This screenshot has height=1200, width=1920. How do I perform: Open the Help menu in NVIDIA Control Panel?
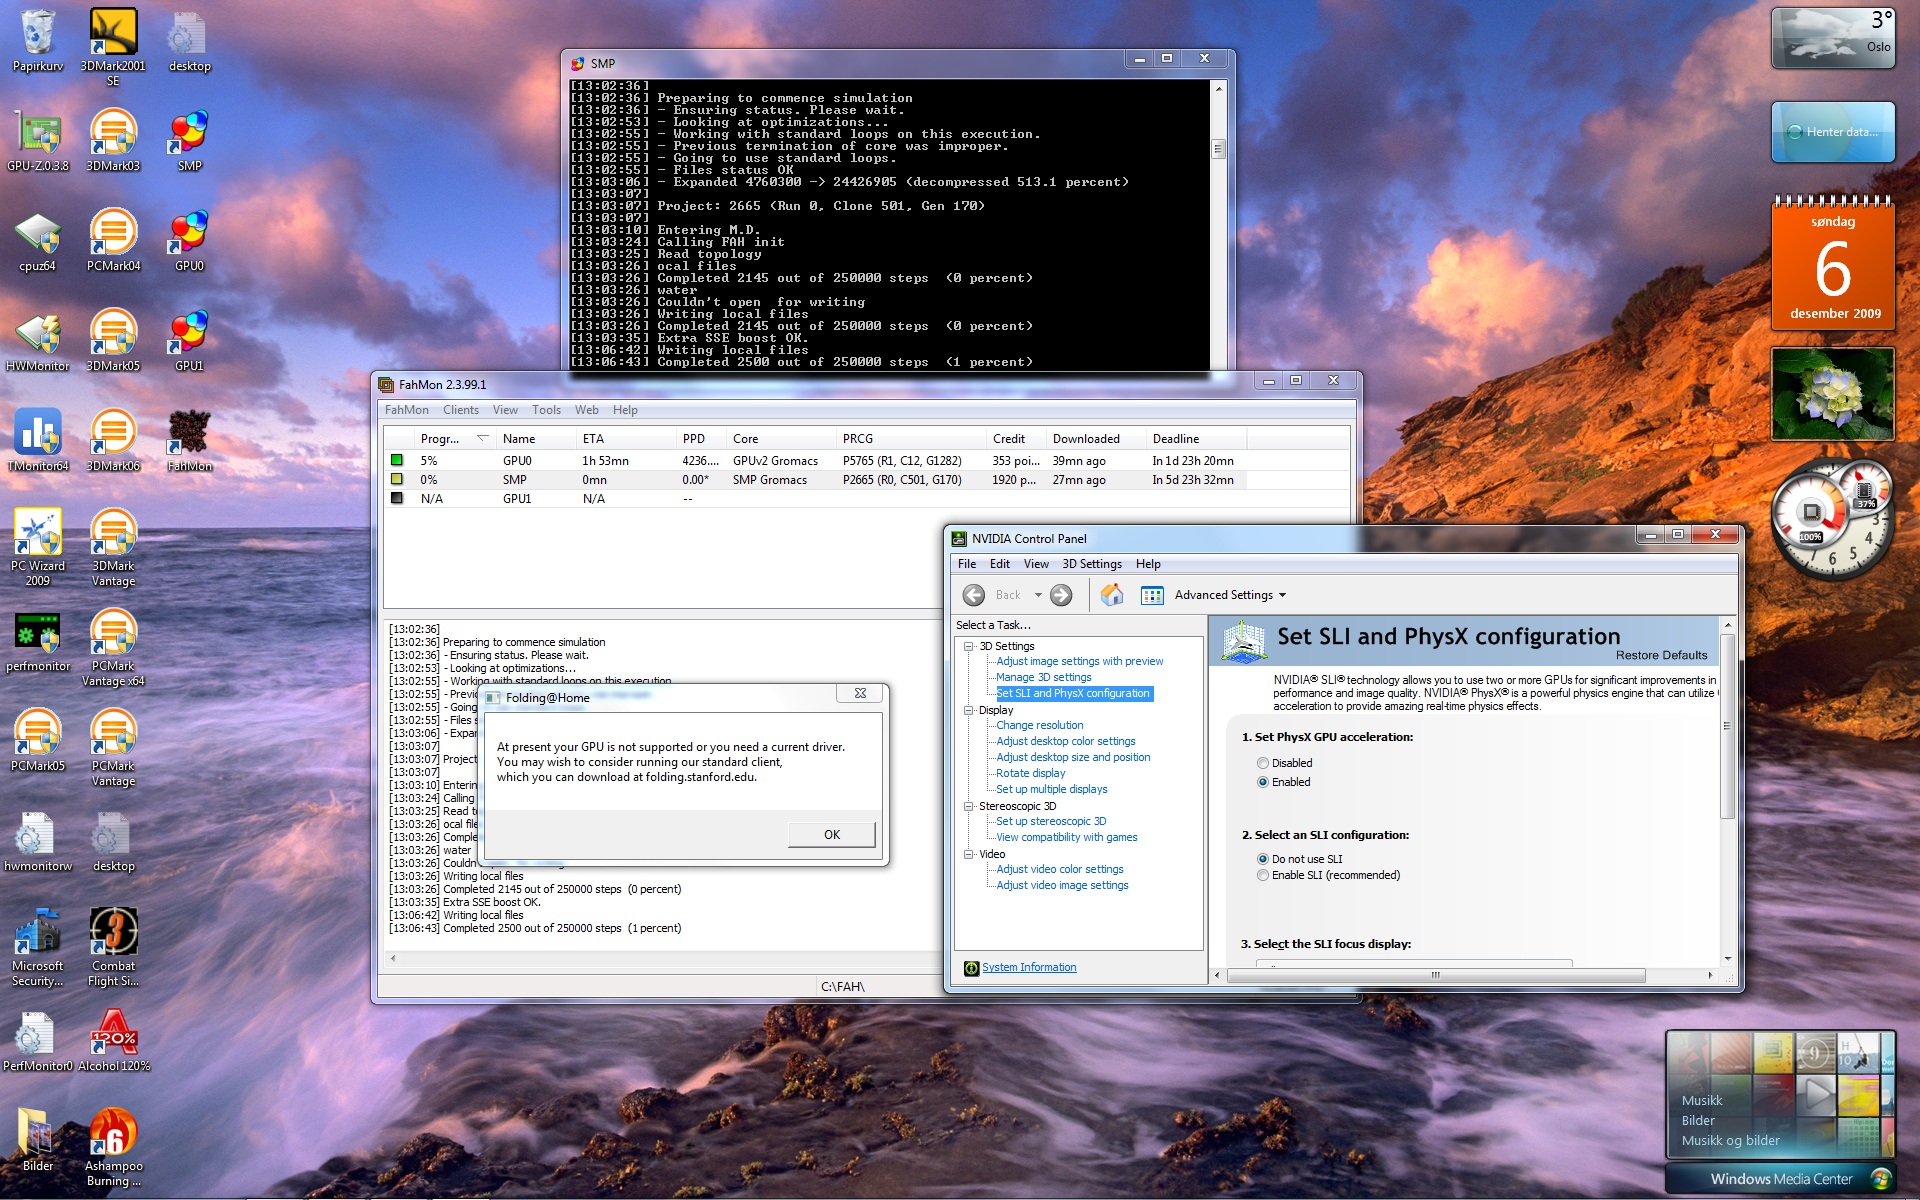(x=1148, y=564)
